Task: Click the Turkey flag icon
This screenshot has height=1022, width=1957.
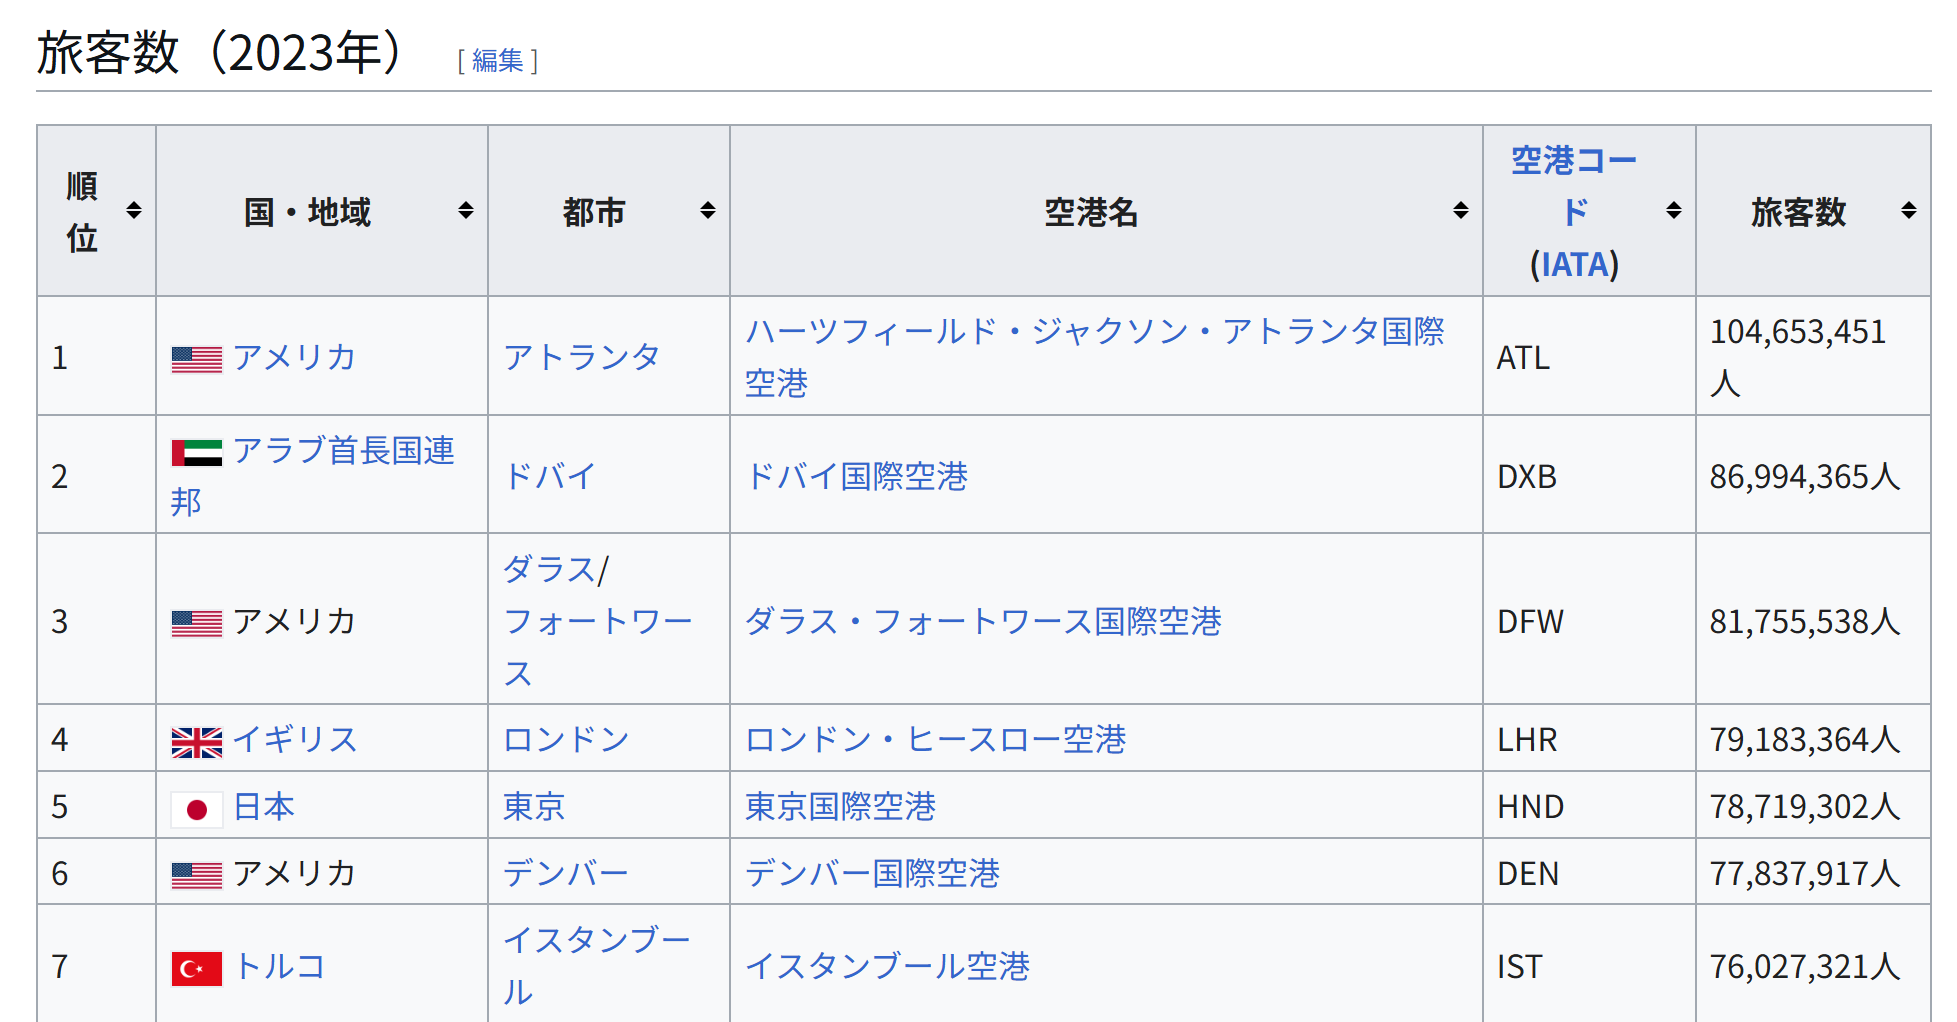Action: click(196, 969)
